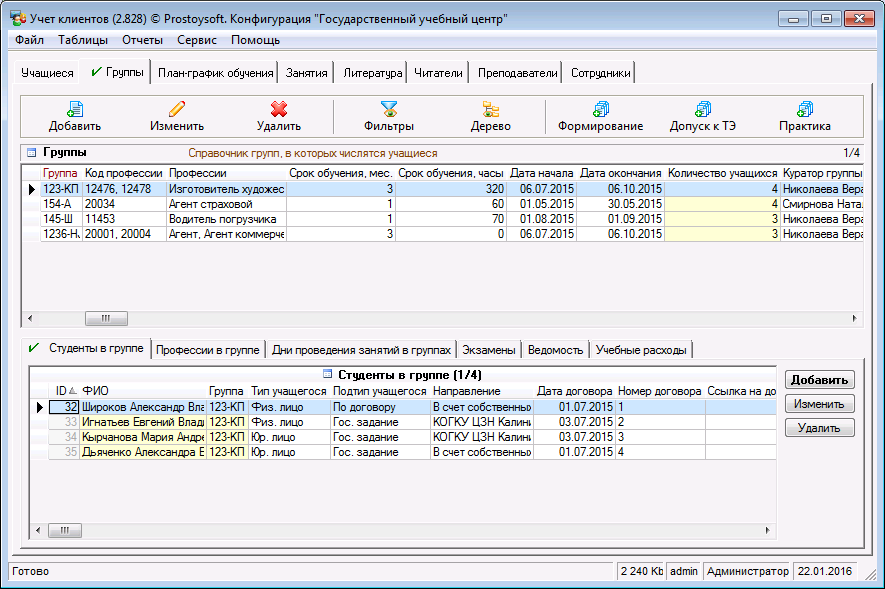
Task: Click the Изменить pencil icon
Action: click(177, 109)
